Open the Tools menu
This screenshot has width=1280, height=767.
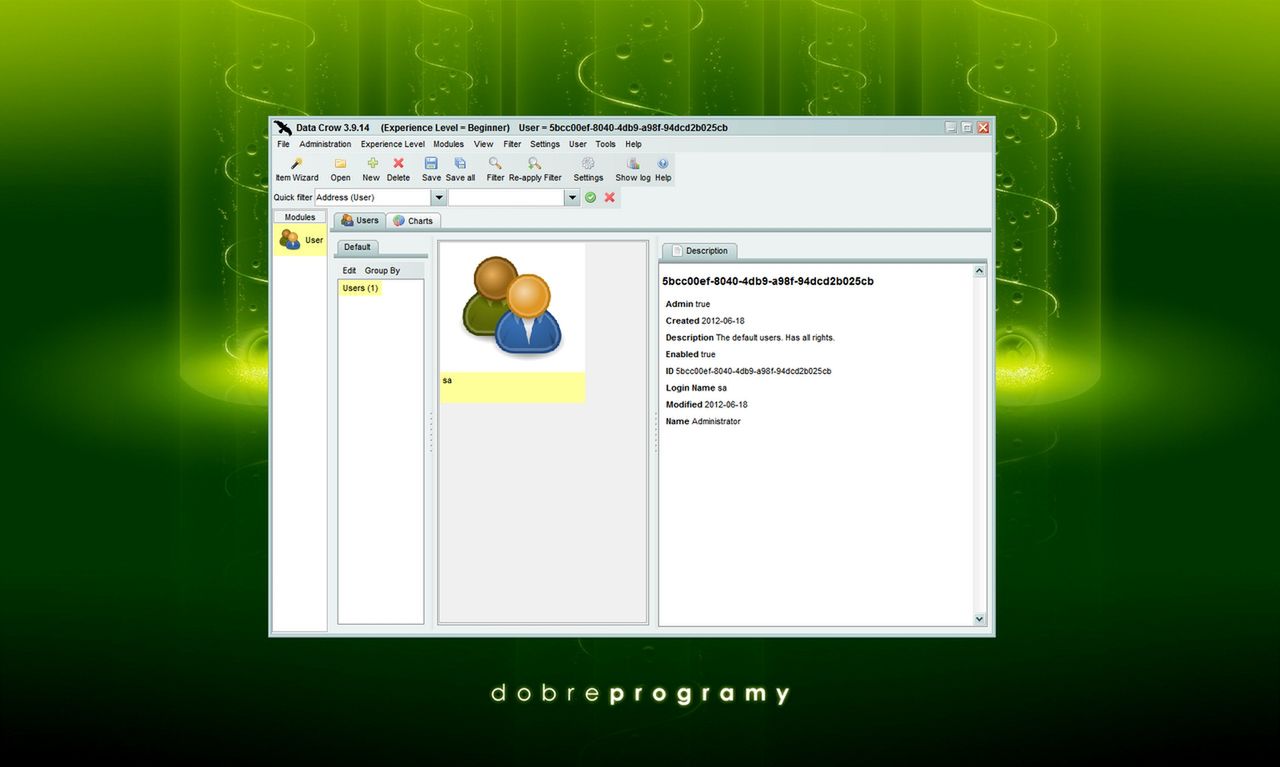[606, 144]
